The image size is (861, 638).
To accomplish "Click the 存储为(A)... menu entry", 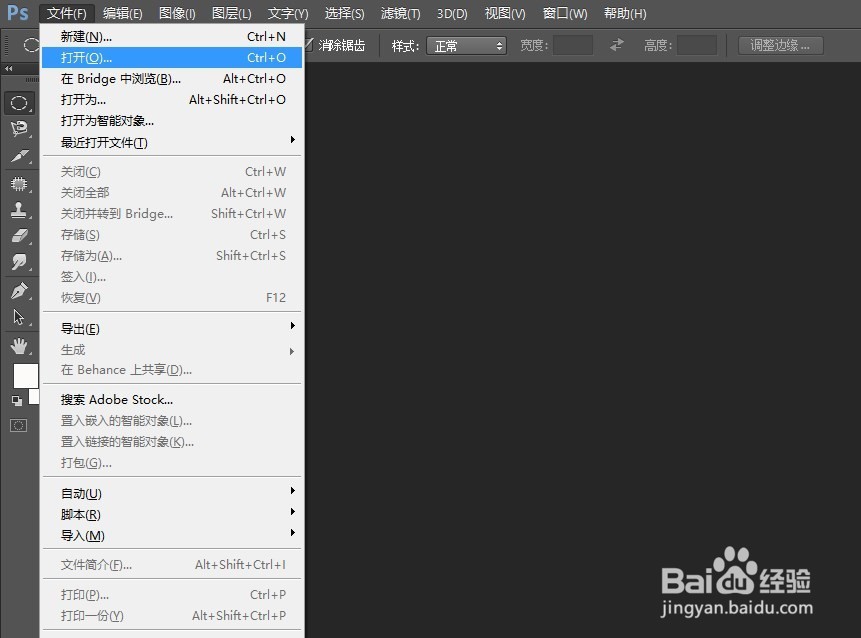I will pyautogui.click(x=172, y=255).
